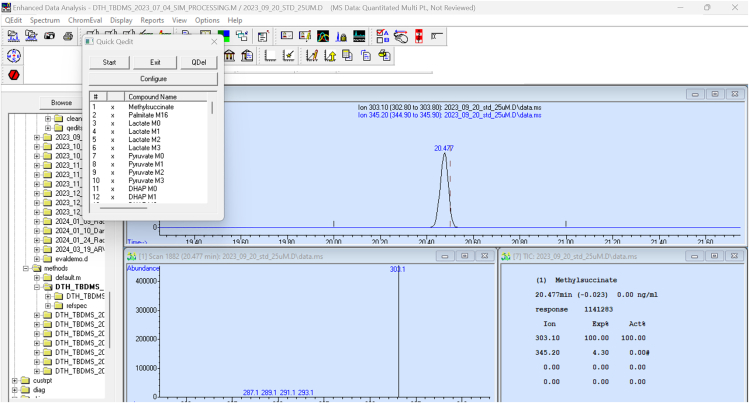Click the chart with yellow up arrow icon
This screenshot has width=749, height=403.
tap(330, 55)
